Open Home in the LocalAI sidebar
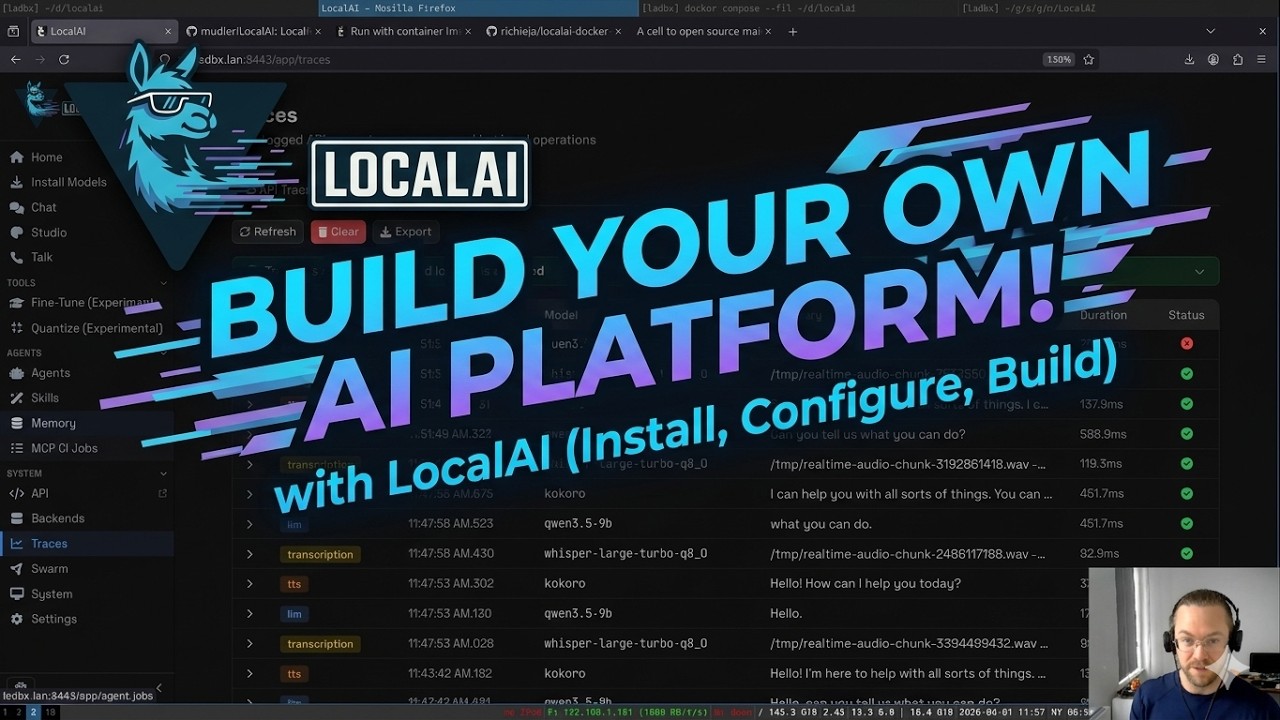 coord(46,157)
